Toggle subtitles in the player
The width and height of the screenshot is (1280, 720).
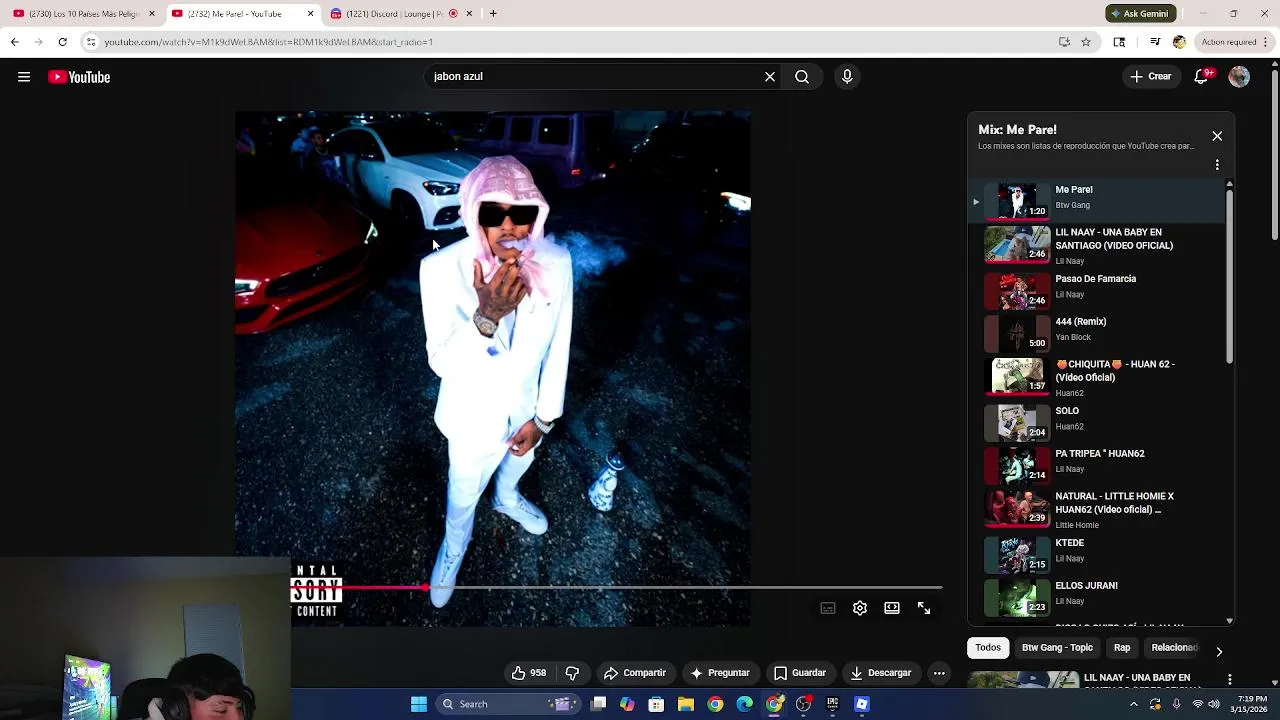pyautogui.click(x=828, y=608)
